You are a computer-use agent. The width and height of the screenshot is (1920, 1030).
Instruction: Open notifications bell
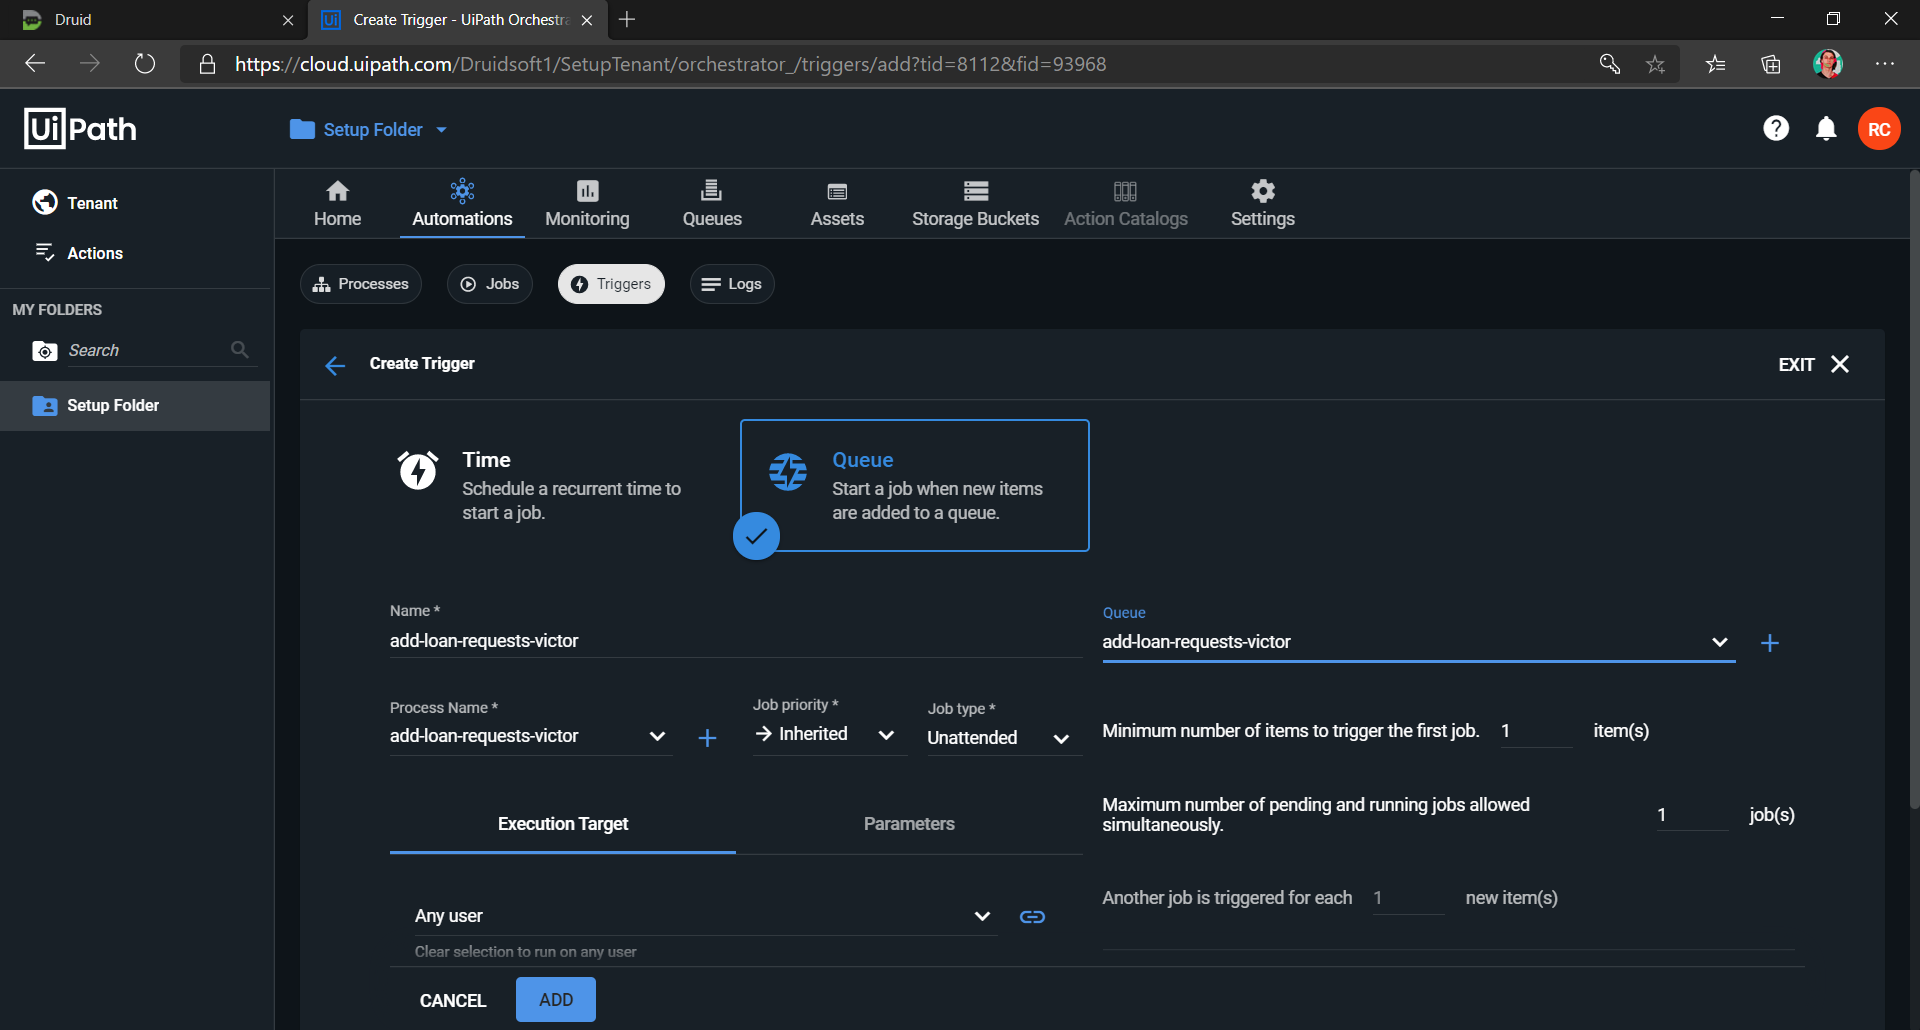(1826, 128)
